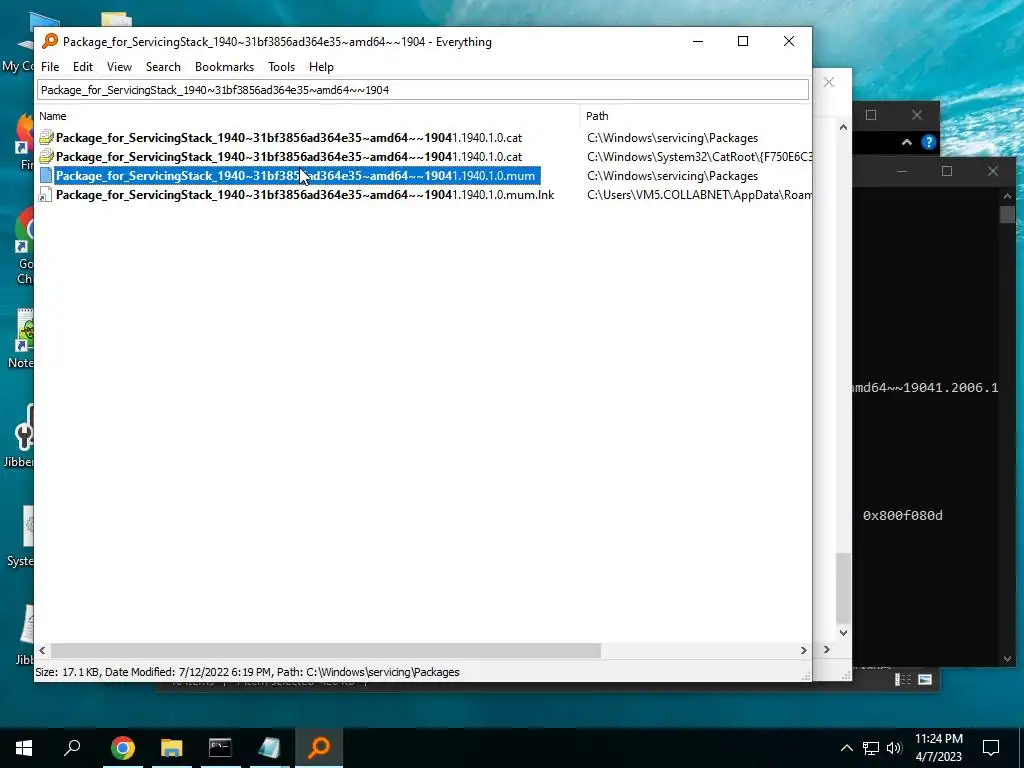The width and height of the screenshot is (1024, 768).
Task: Click the file icon of the .mum result
Action: [x=46, y=176]
